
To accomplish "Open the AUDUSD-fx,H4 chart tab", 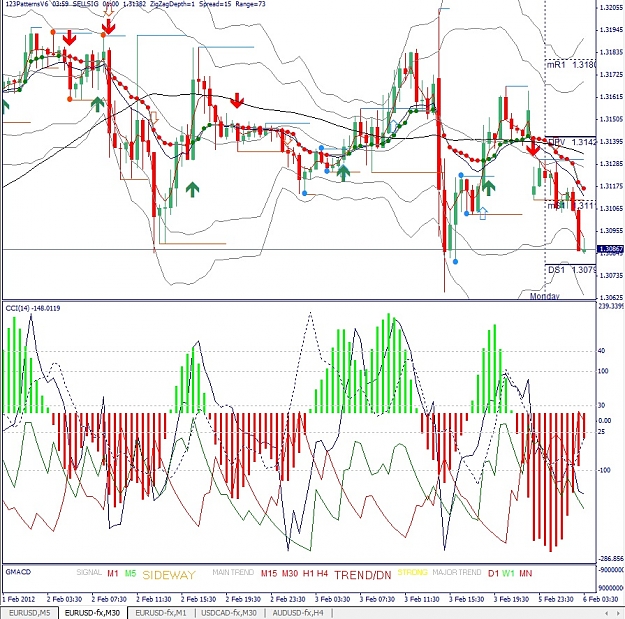I will pyautogui.click(x=298, y=613).
